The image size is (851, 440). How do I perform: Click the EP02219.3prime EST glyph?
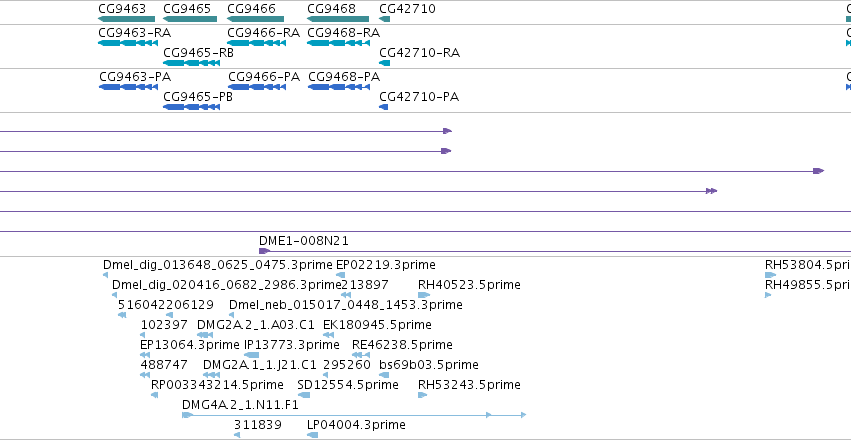340,275
